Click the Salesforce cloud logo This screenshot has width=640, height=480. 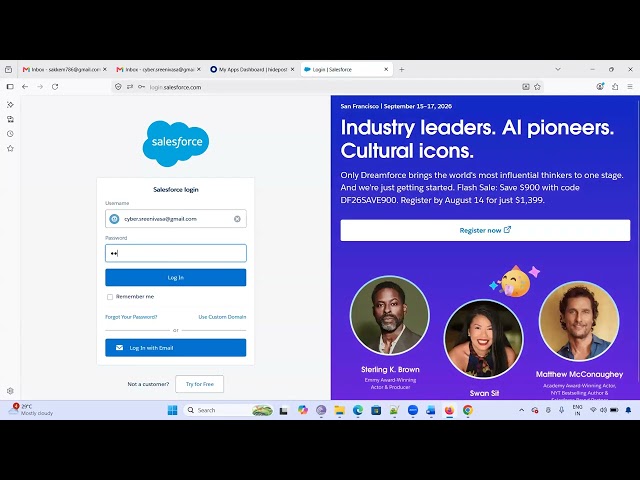pyautogui.click(x=176, y=143)
